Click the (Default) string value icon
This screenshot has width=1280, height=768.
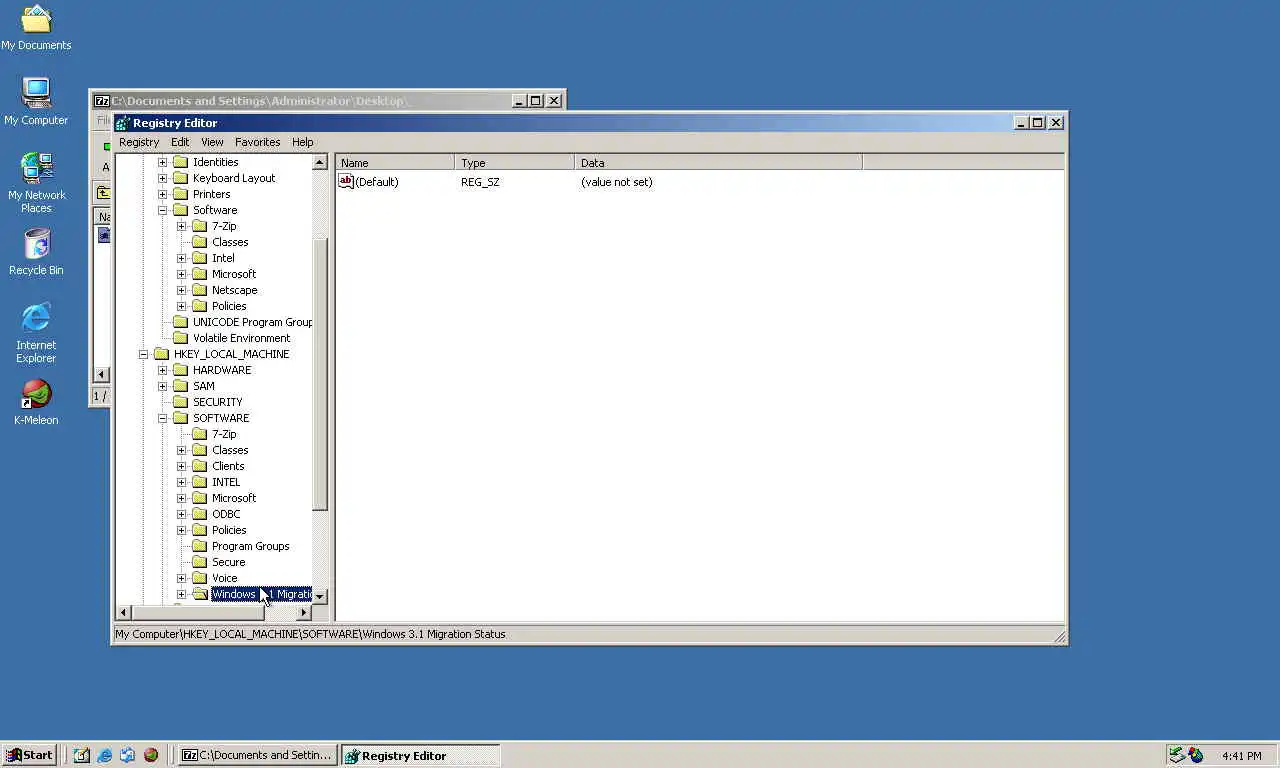(346, 181)
